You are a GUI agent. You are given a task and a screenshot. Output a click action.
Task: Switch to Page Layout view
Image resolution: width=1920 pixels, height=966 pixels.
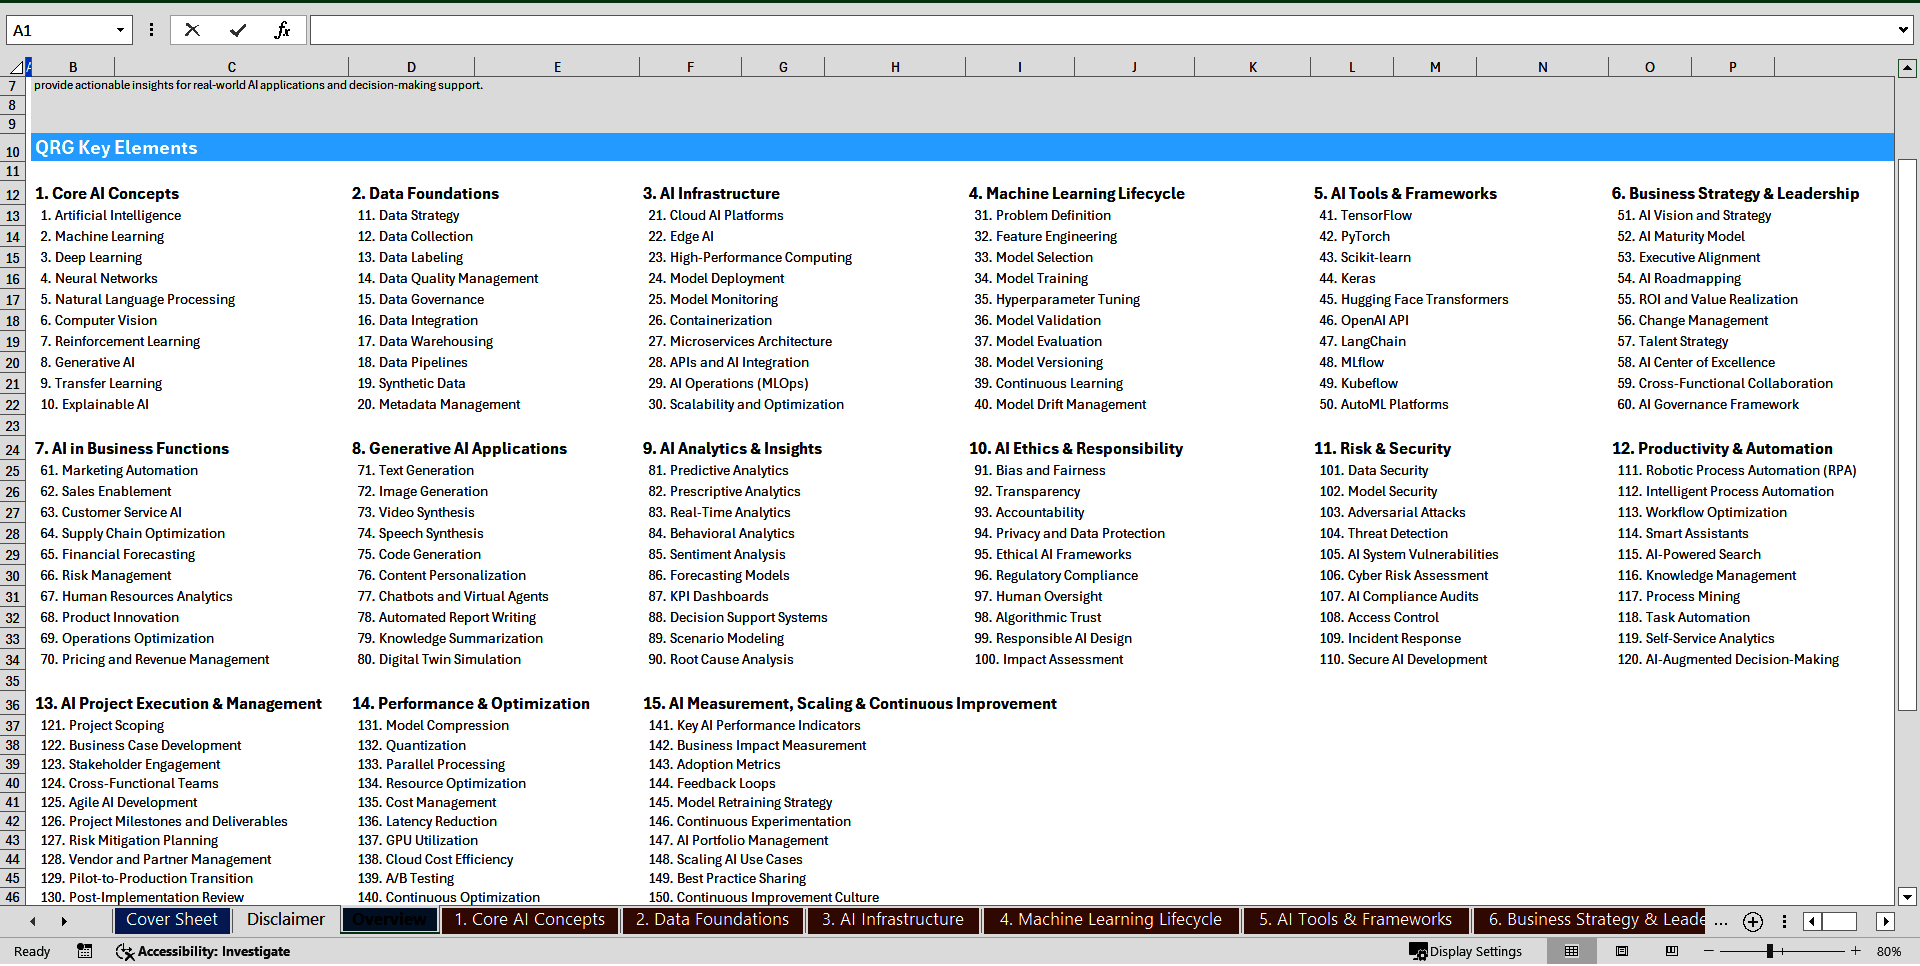point(1622,951)
